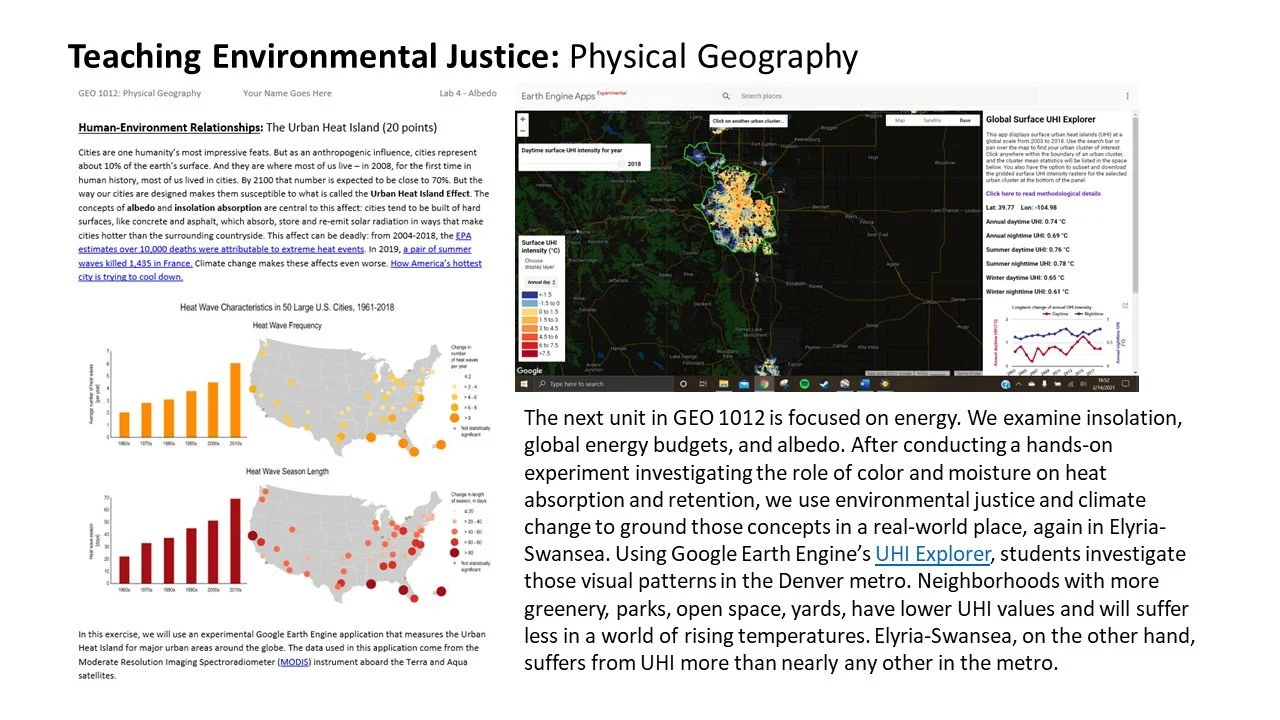The width and height of the screenshot is (1280, 720).
Task: Open Word from the taskbar
Action: tap(865, 384)
